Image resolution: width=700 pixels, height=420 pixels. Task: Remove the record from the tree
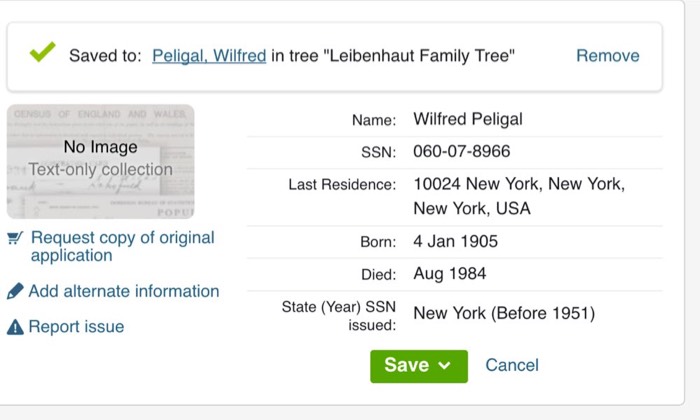point(607,56)
